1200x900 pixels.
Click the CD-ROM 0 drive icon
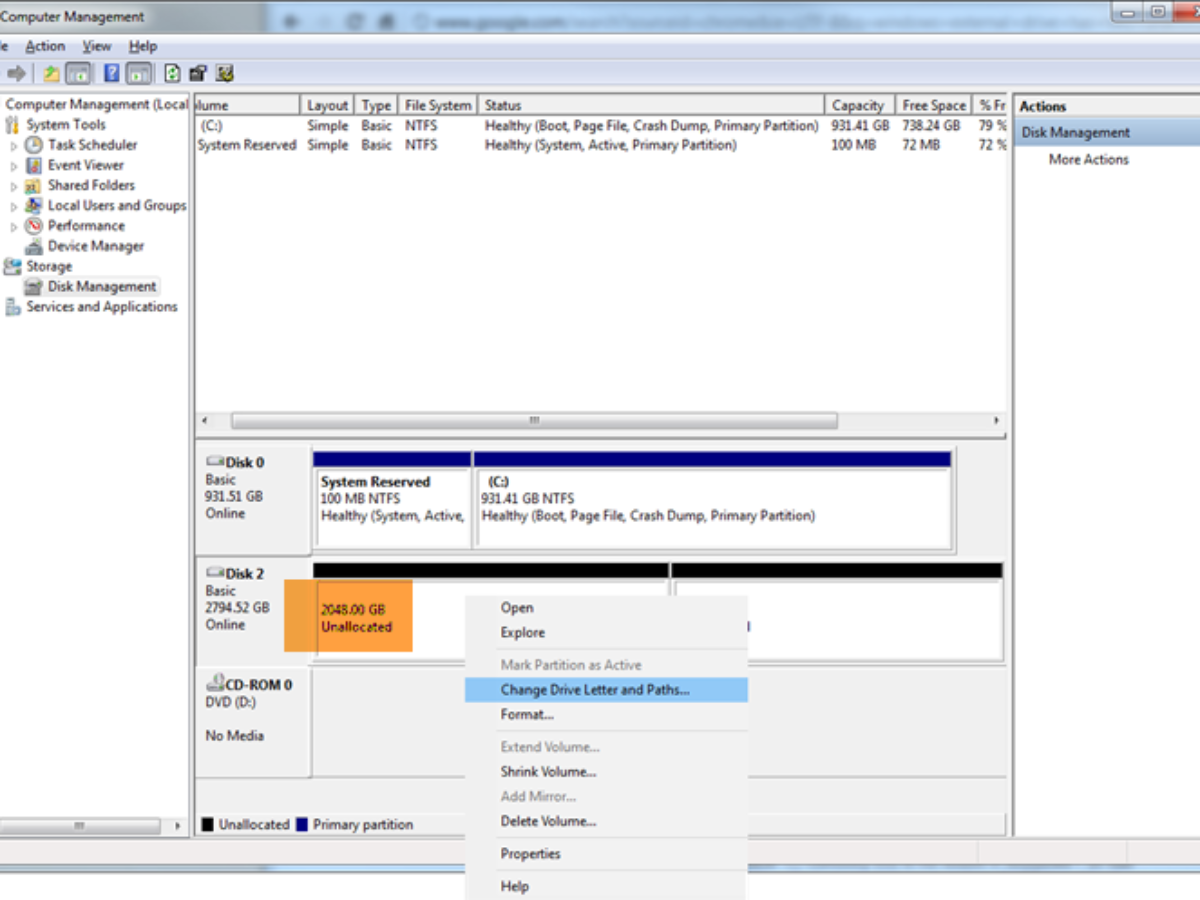(x=215, y=684)
